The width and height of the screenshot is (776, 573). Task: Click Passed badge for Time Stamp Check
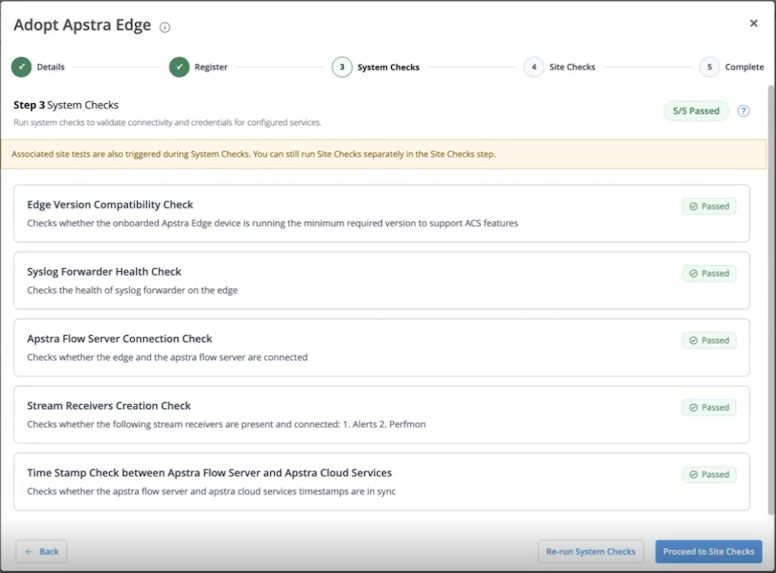coord(709,475)
